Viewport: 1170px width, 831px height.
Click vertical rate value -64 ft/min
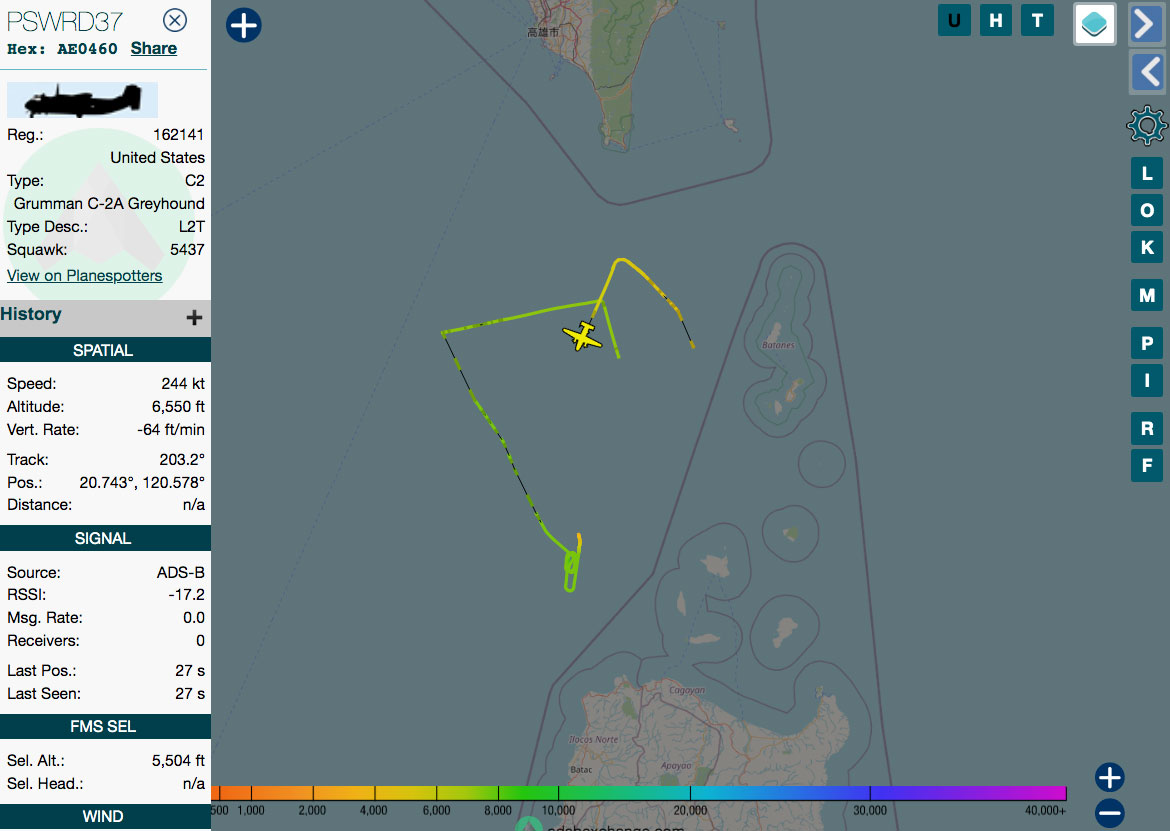coord(171,430)
